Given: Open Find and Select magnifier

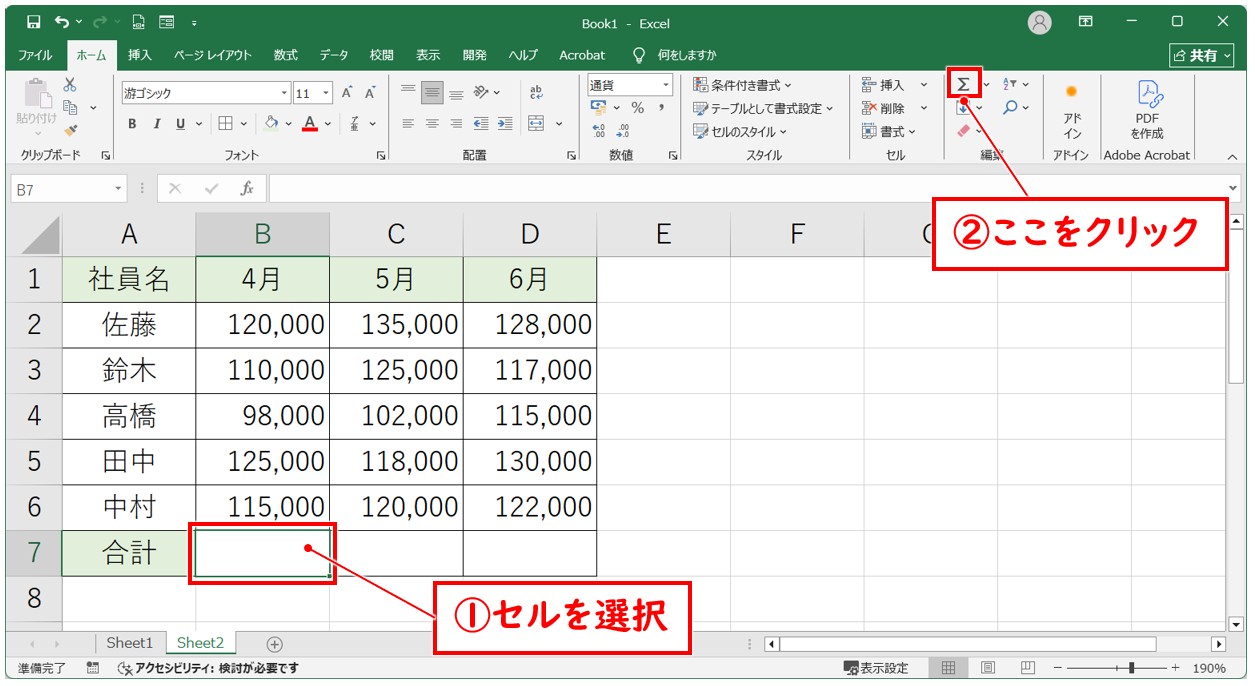Looking at the screenshot, I should (x=1010, y=107).
